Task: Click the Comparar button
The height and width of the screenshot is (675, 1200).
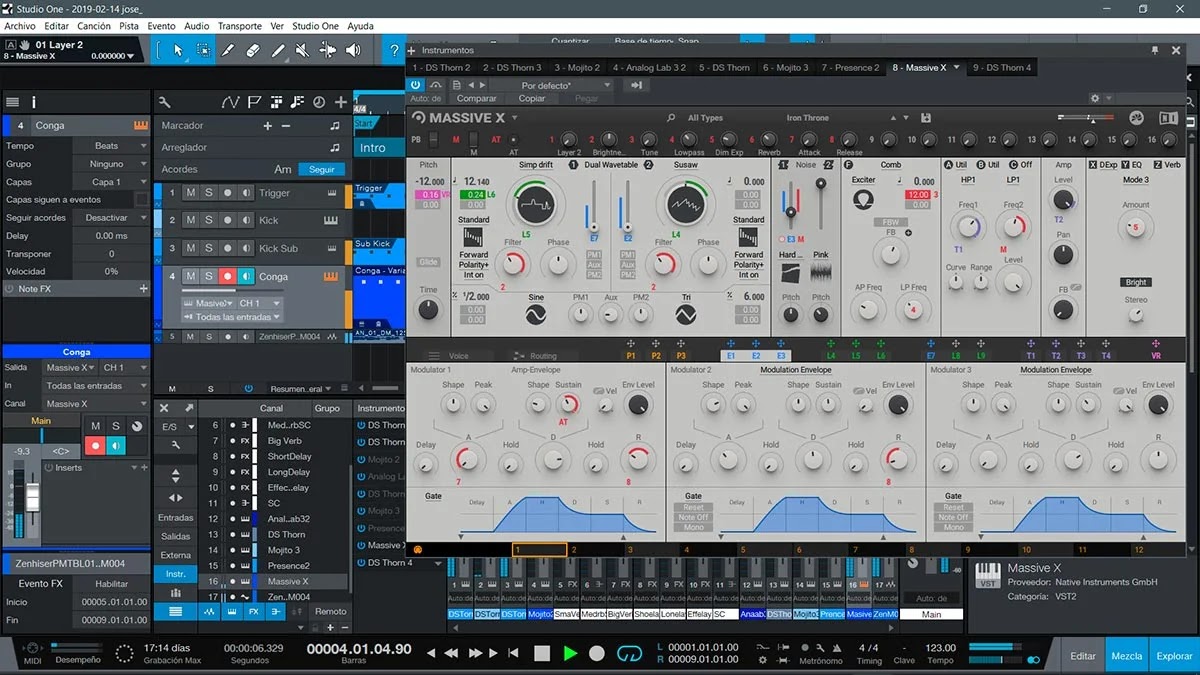Action: pyautogui.click(x=477, y=99)
